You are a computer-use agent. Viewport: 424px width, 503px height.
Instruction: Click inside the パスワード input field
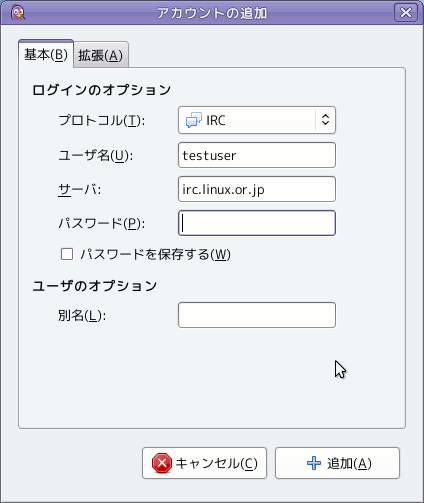[257, 223]
